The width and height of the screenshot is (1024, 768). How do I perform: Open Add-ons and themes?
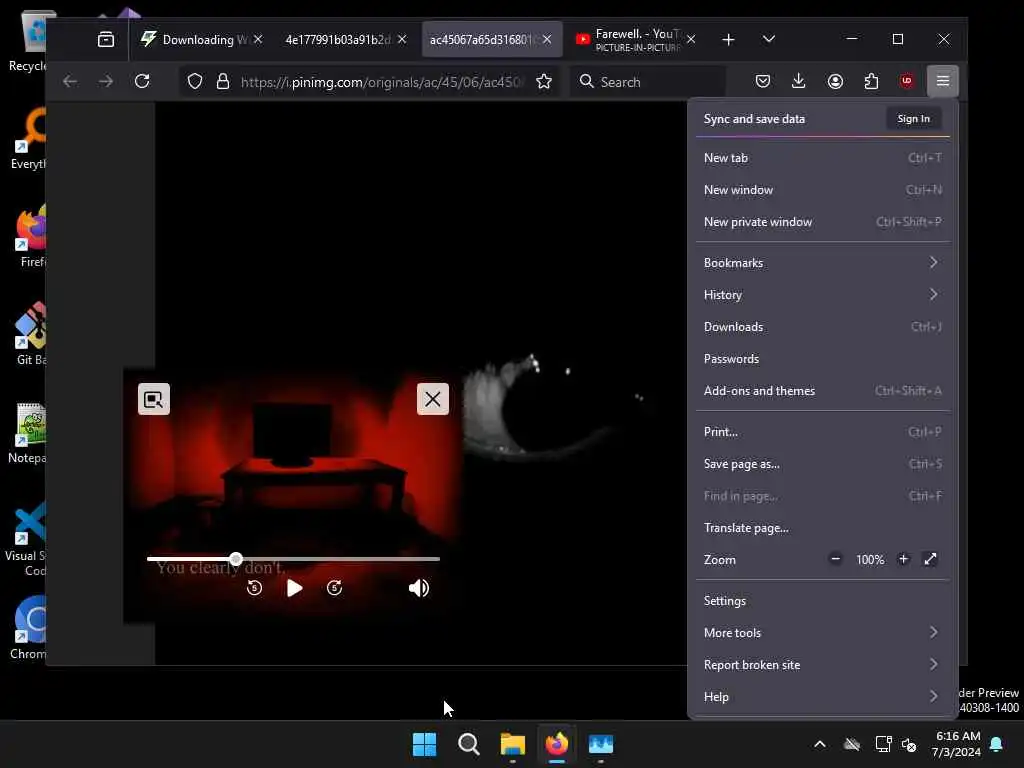coord(822,391)
